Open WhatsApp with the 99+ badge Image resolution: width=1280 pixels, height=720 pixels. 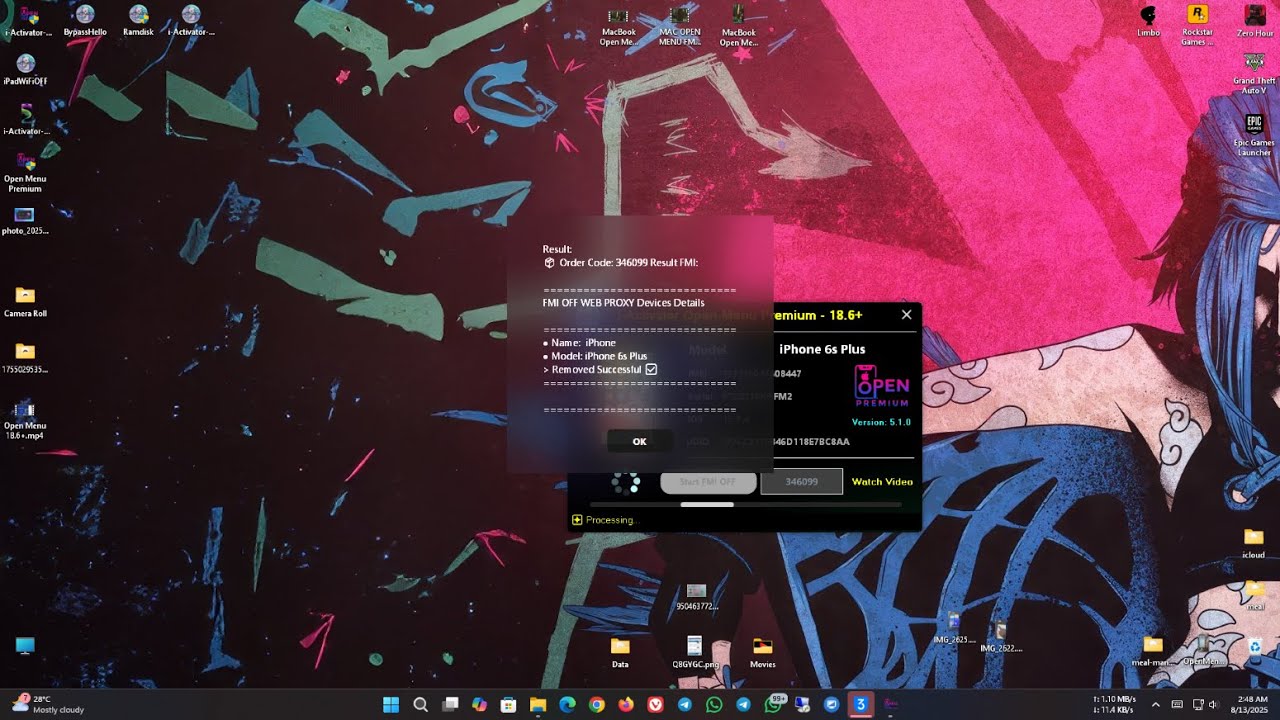coord(774,703)
